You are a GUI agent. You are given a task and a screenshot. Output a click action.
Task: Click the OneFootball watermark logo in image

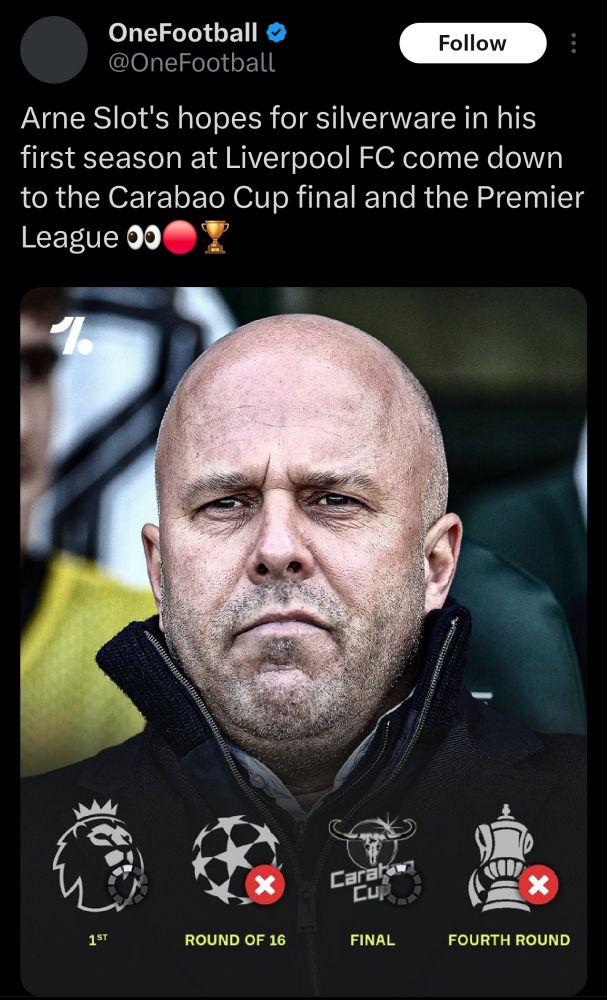click(72, 335)
